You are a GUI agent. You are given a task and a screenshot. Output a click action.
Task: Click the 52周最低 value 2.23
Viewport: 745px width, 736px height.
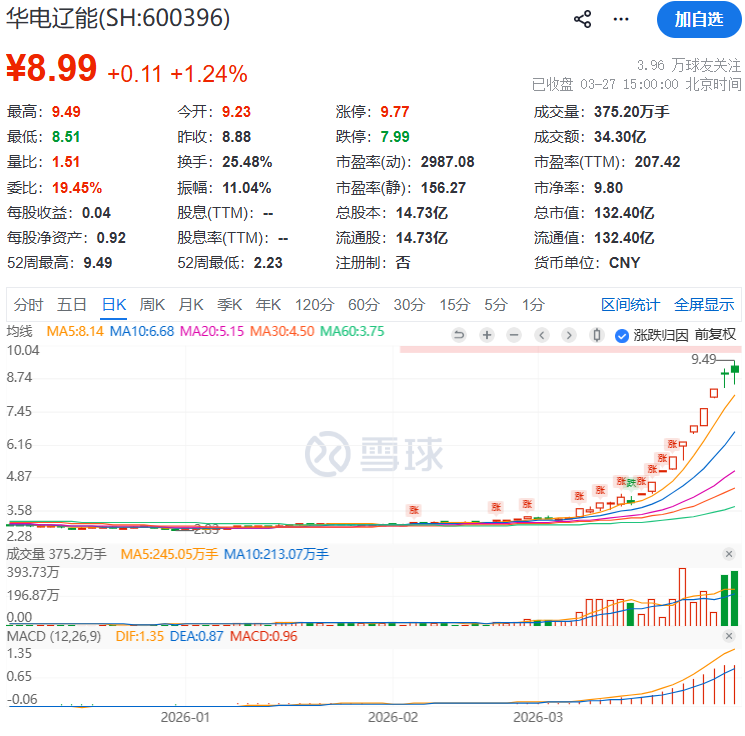[268, 263]
